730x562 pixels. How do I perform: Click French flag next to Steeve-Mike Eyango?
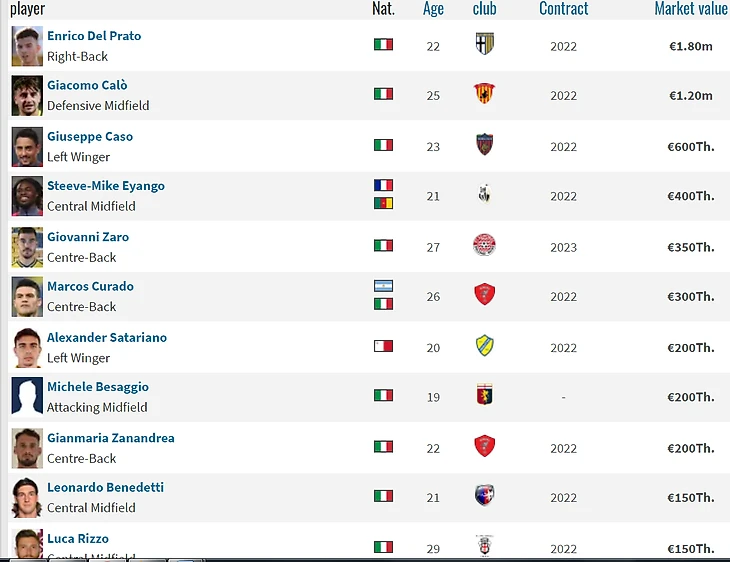(383, 185)
